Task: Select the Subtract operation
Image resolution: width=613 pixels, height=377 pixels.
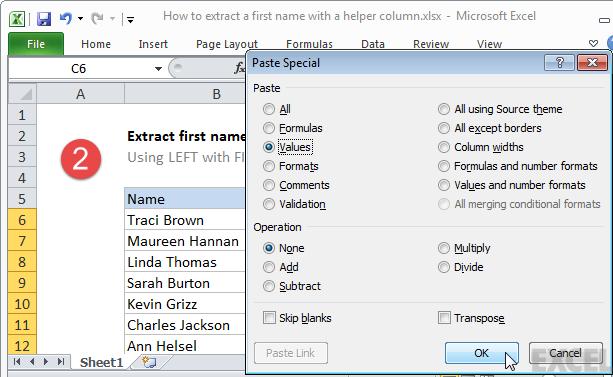Action: pyautogui.click(x=269, y=286)
